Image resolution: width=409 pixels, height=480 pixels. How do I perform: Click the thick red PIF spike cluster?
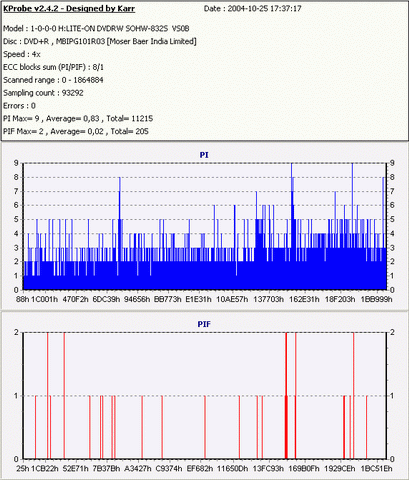click(286, 396)
